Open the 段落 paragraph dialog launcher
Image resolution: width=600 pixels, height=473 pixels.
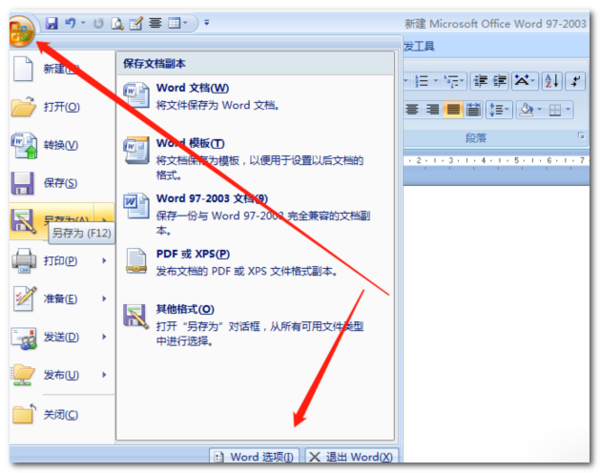581,135
